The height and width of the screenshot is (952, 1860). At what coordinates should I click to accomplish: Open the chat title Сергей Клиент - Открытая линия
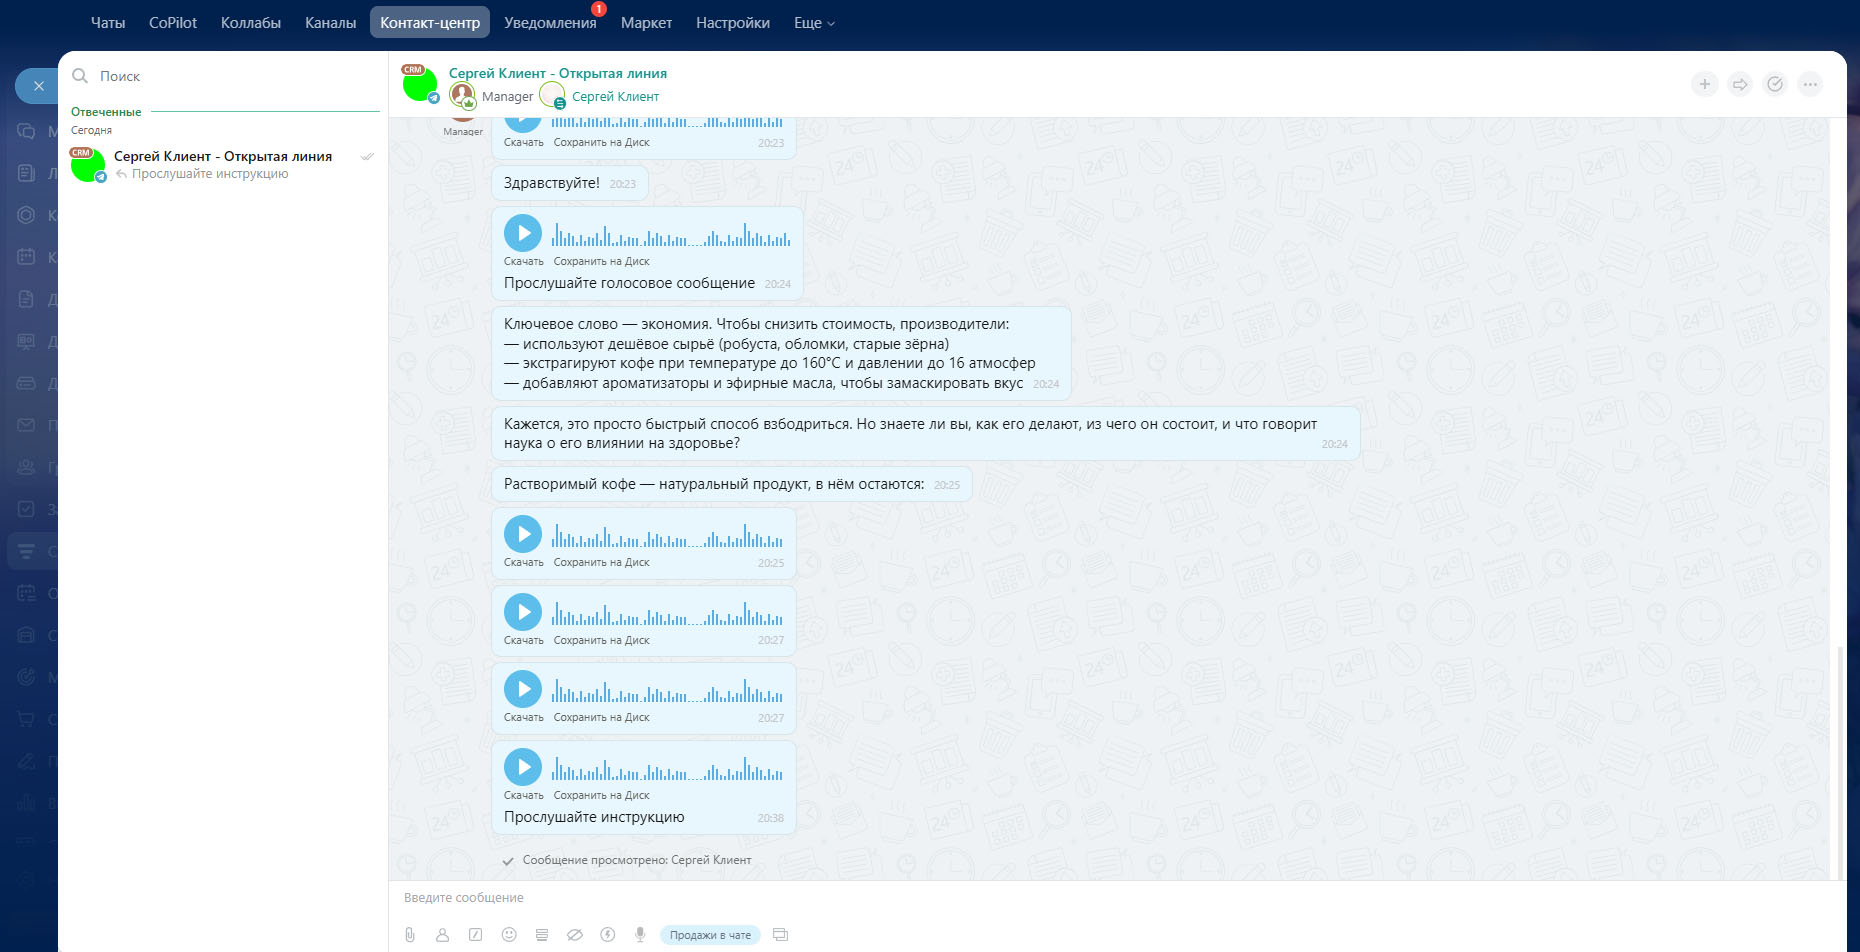pyautogui.click(x=558, y=73)
